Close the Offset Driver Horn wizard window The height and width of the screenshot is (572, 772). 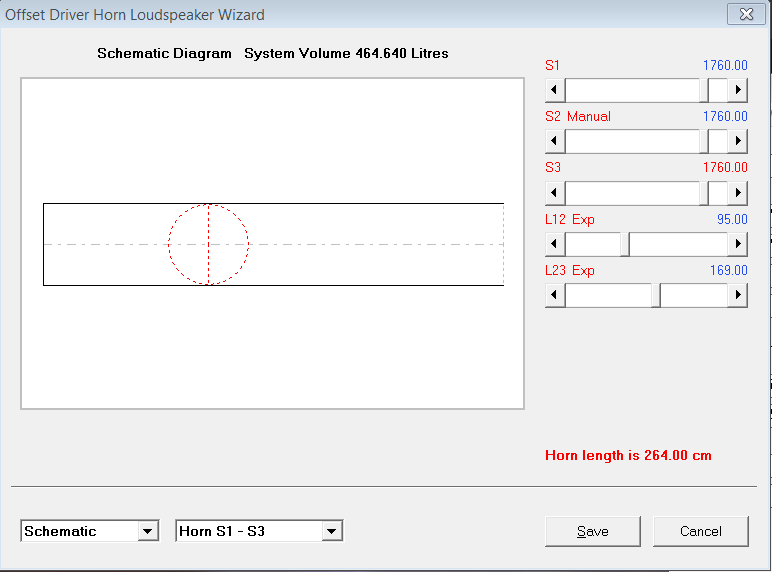746,14
